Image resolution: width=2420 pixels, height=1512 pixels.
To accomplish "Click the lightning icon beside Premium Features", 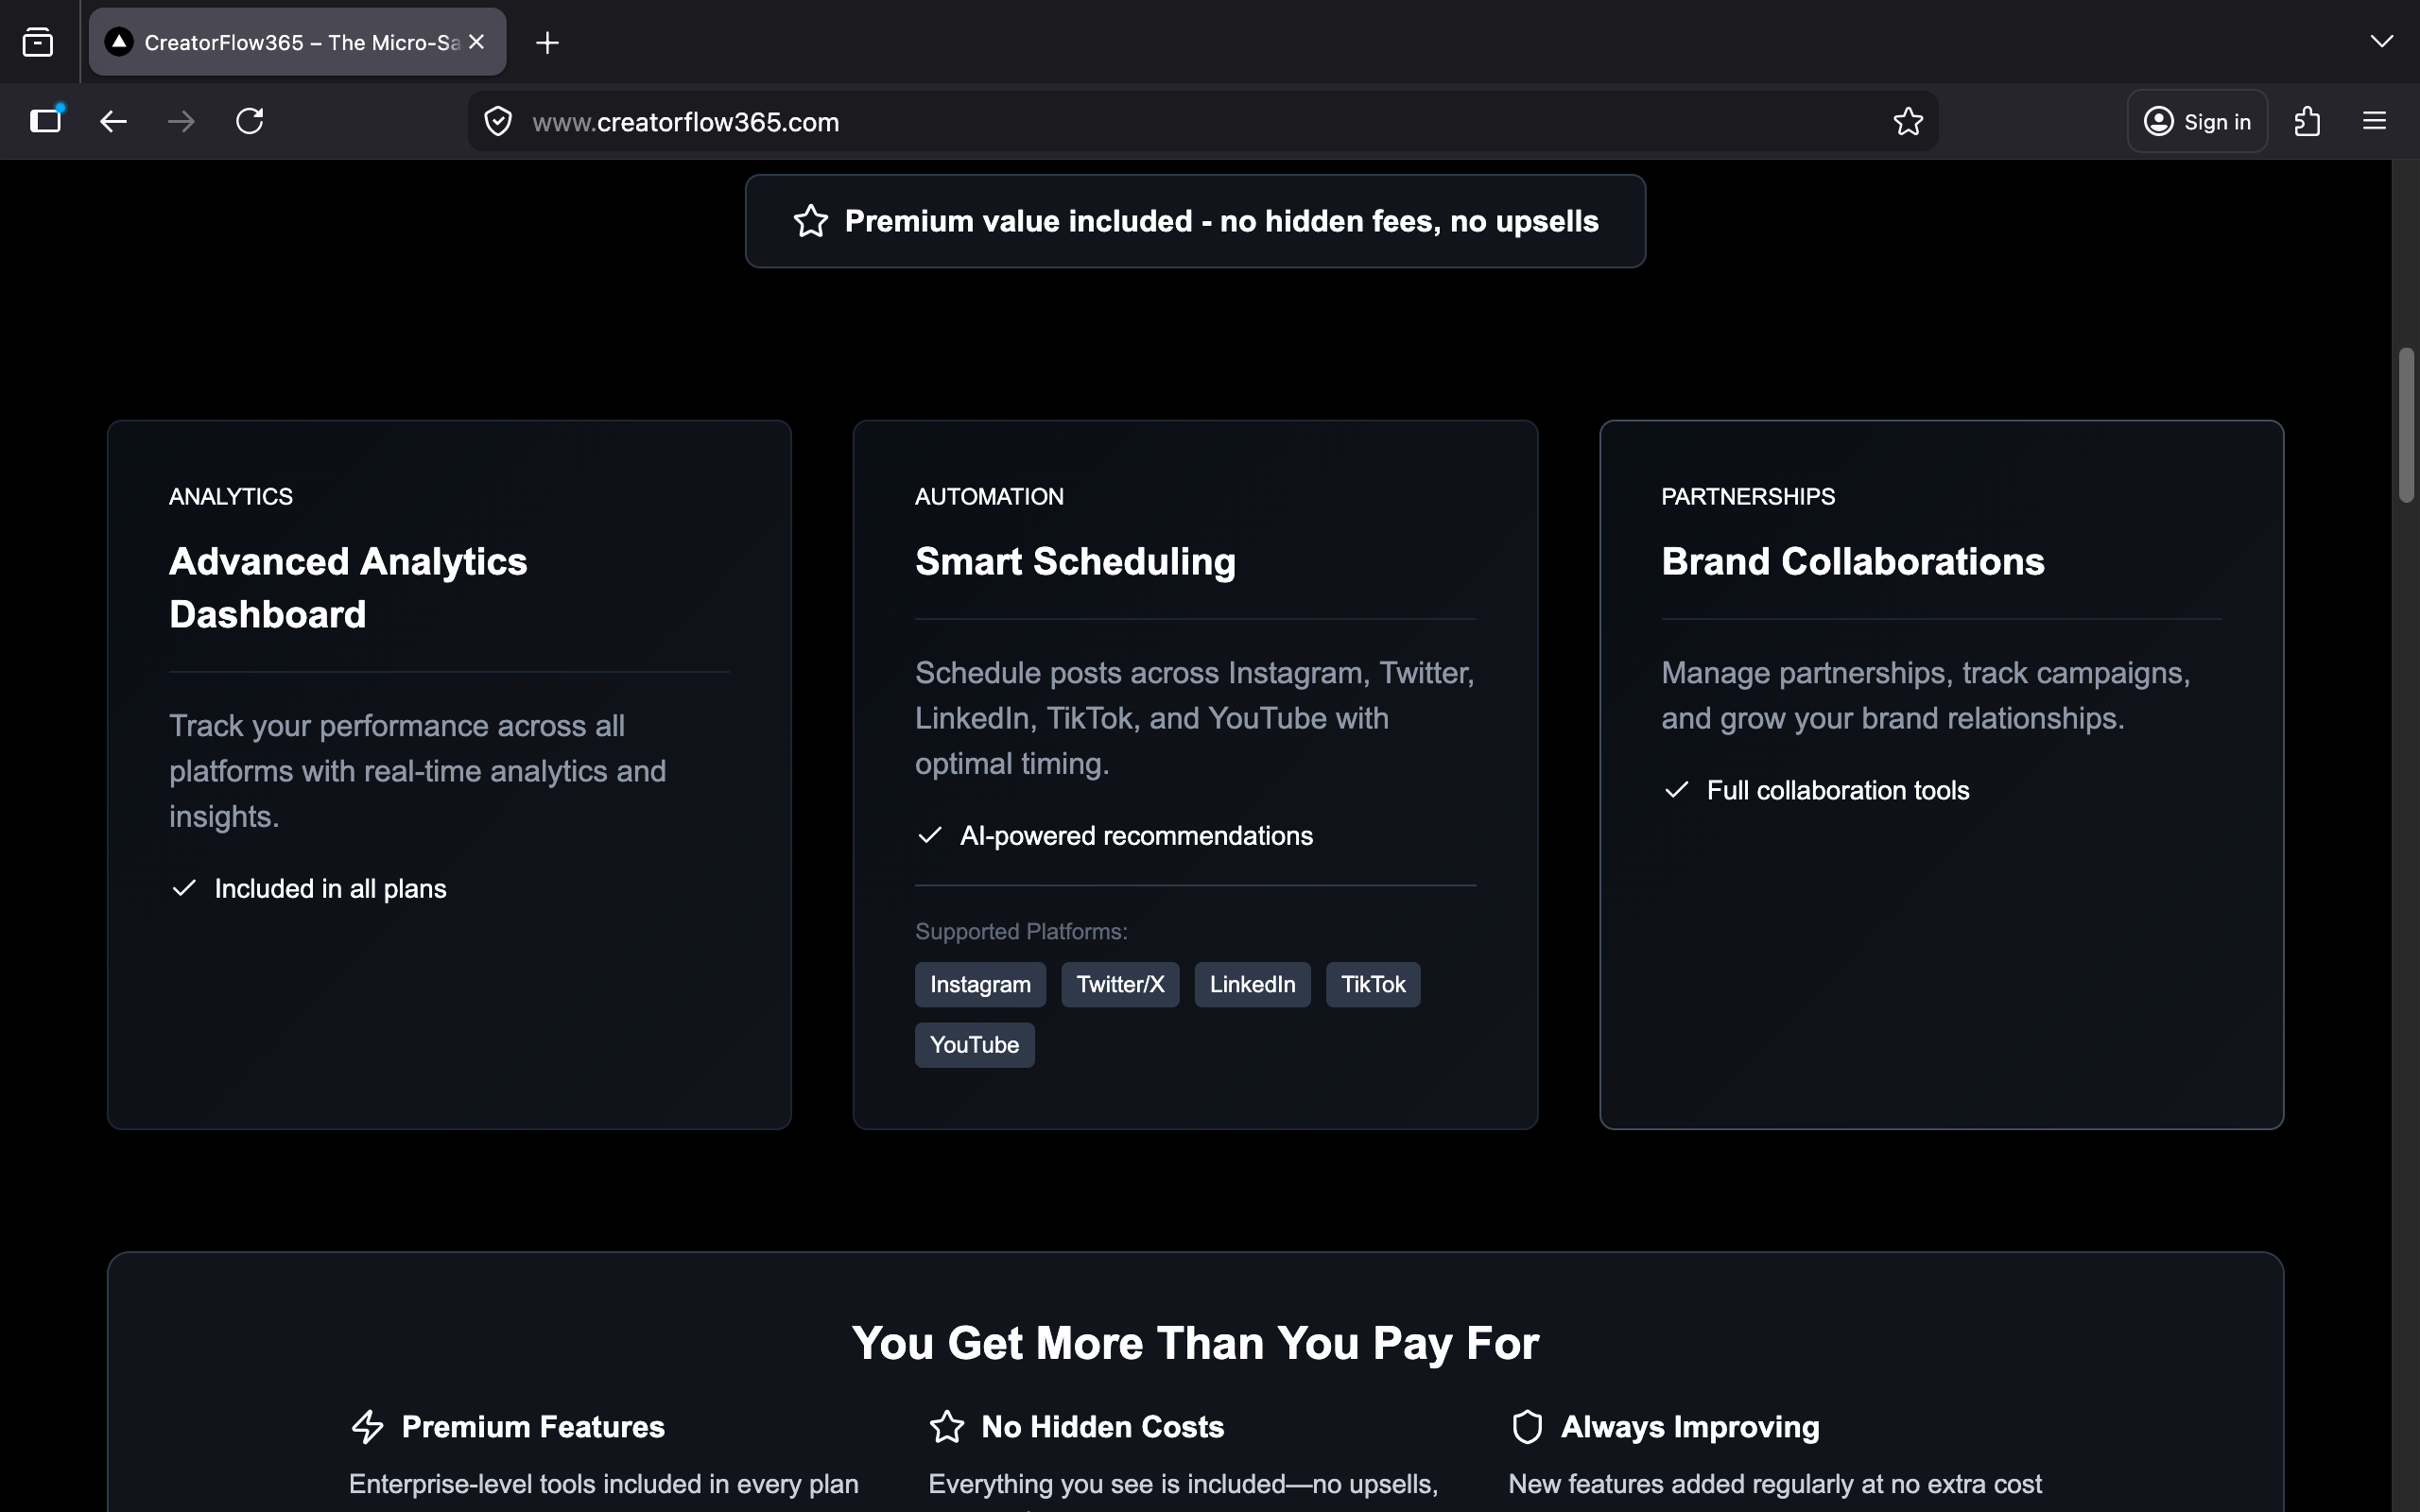I will point(368,1426).
